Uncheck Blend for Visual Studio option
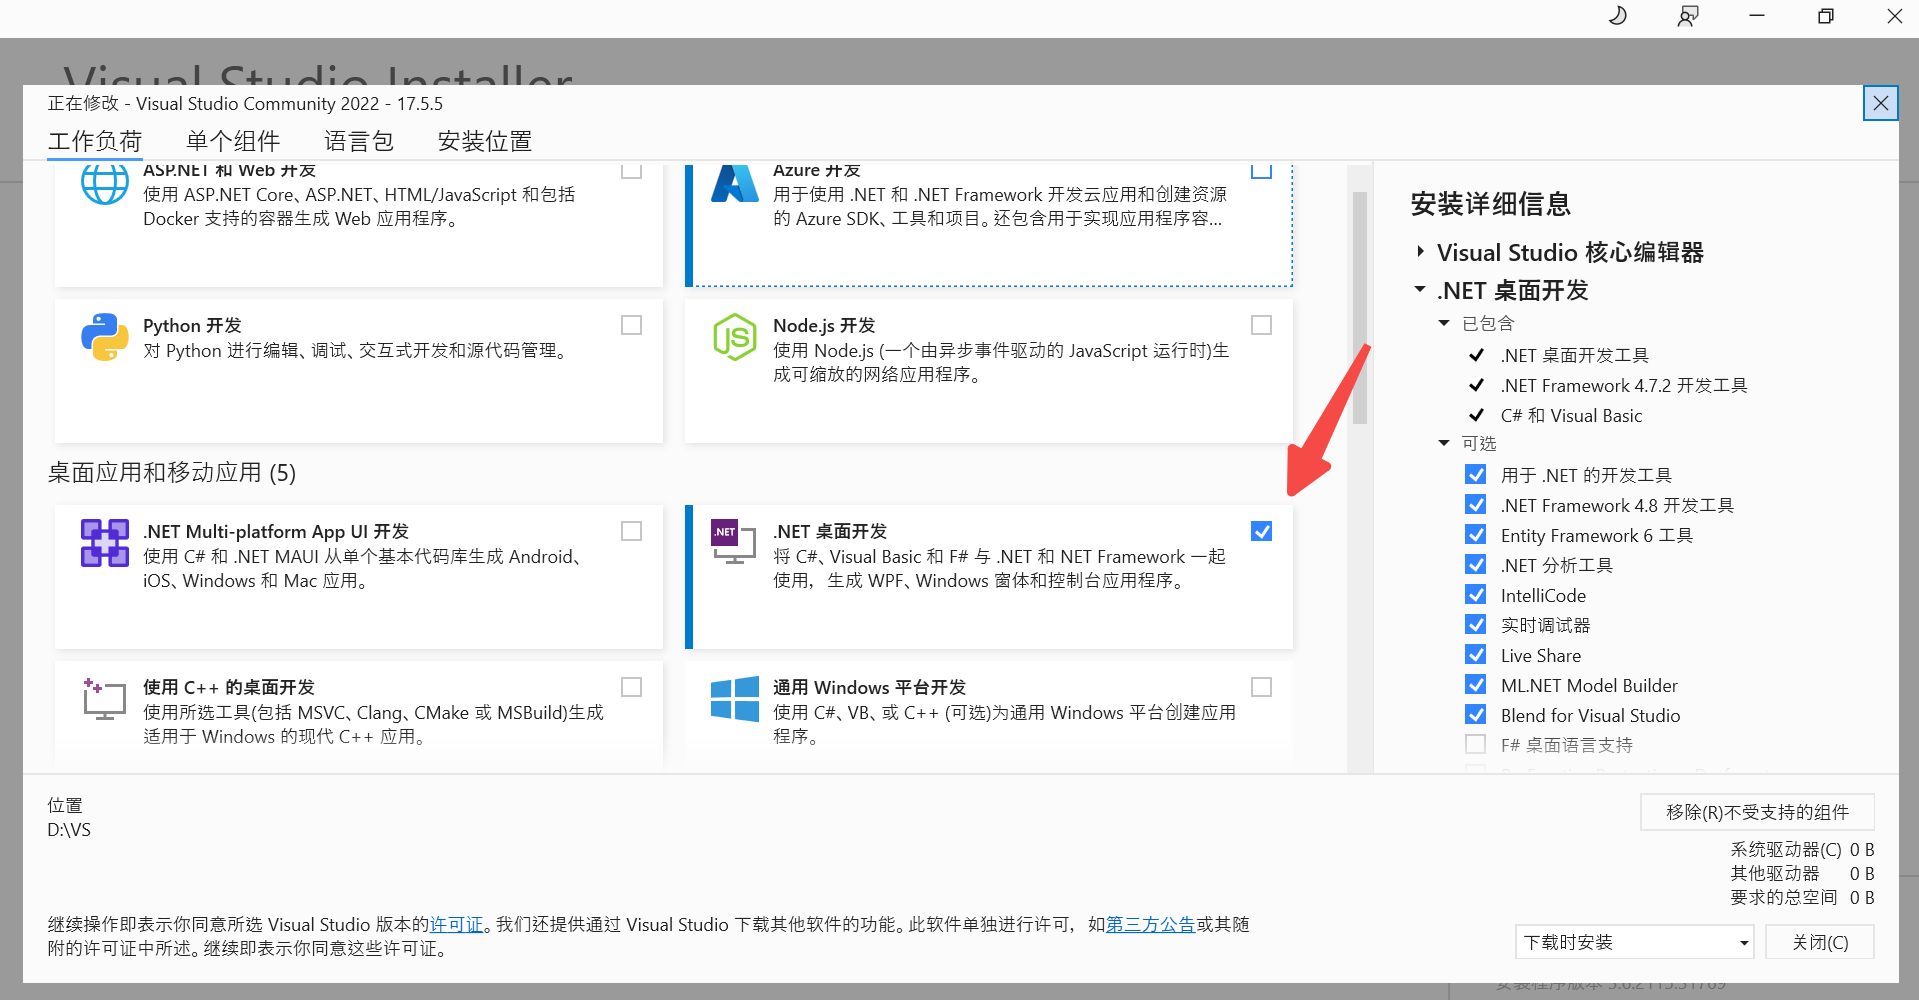1919x1000 pixels. tap(1475, 714)
